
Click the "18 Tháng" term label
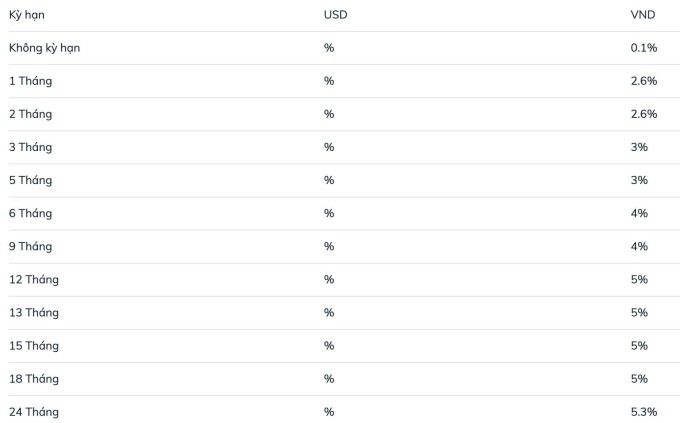point(34,378)
